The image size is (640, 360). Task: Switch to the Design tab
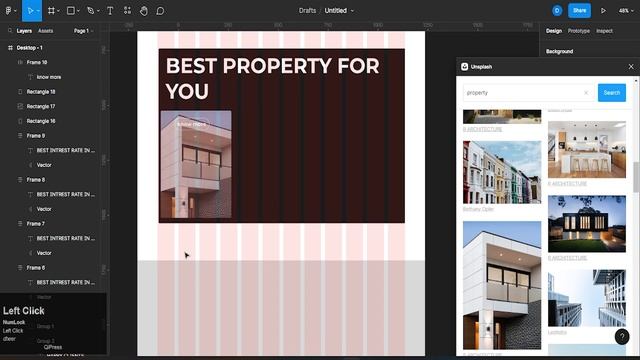click(554, 31)
